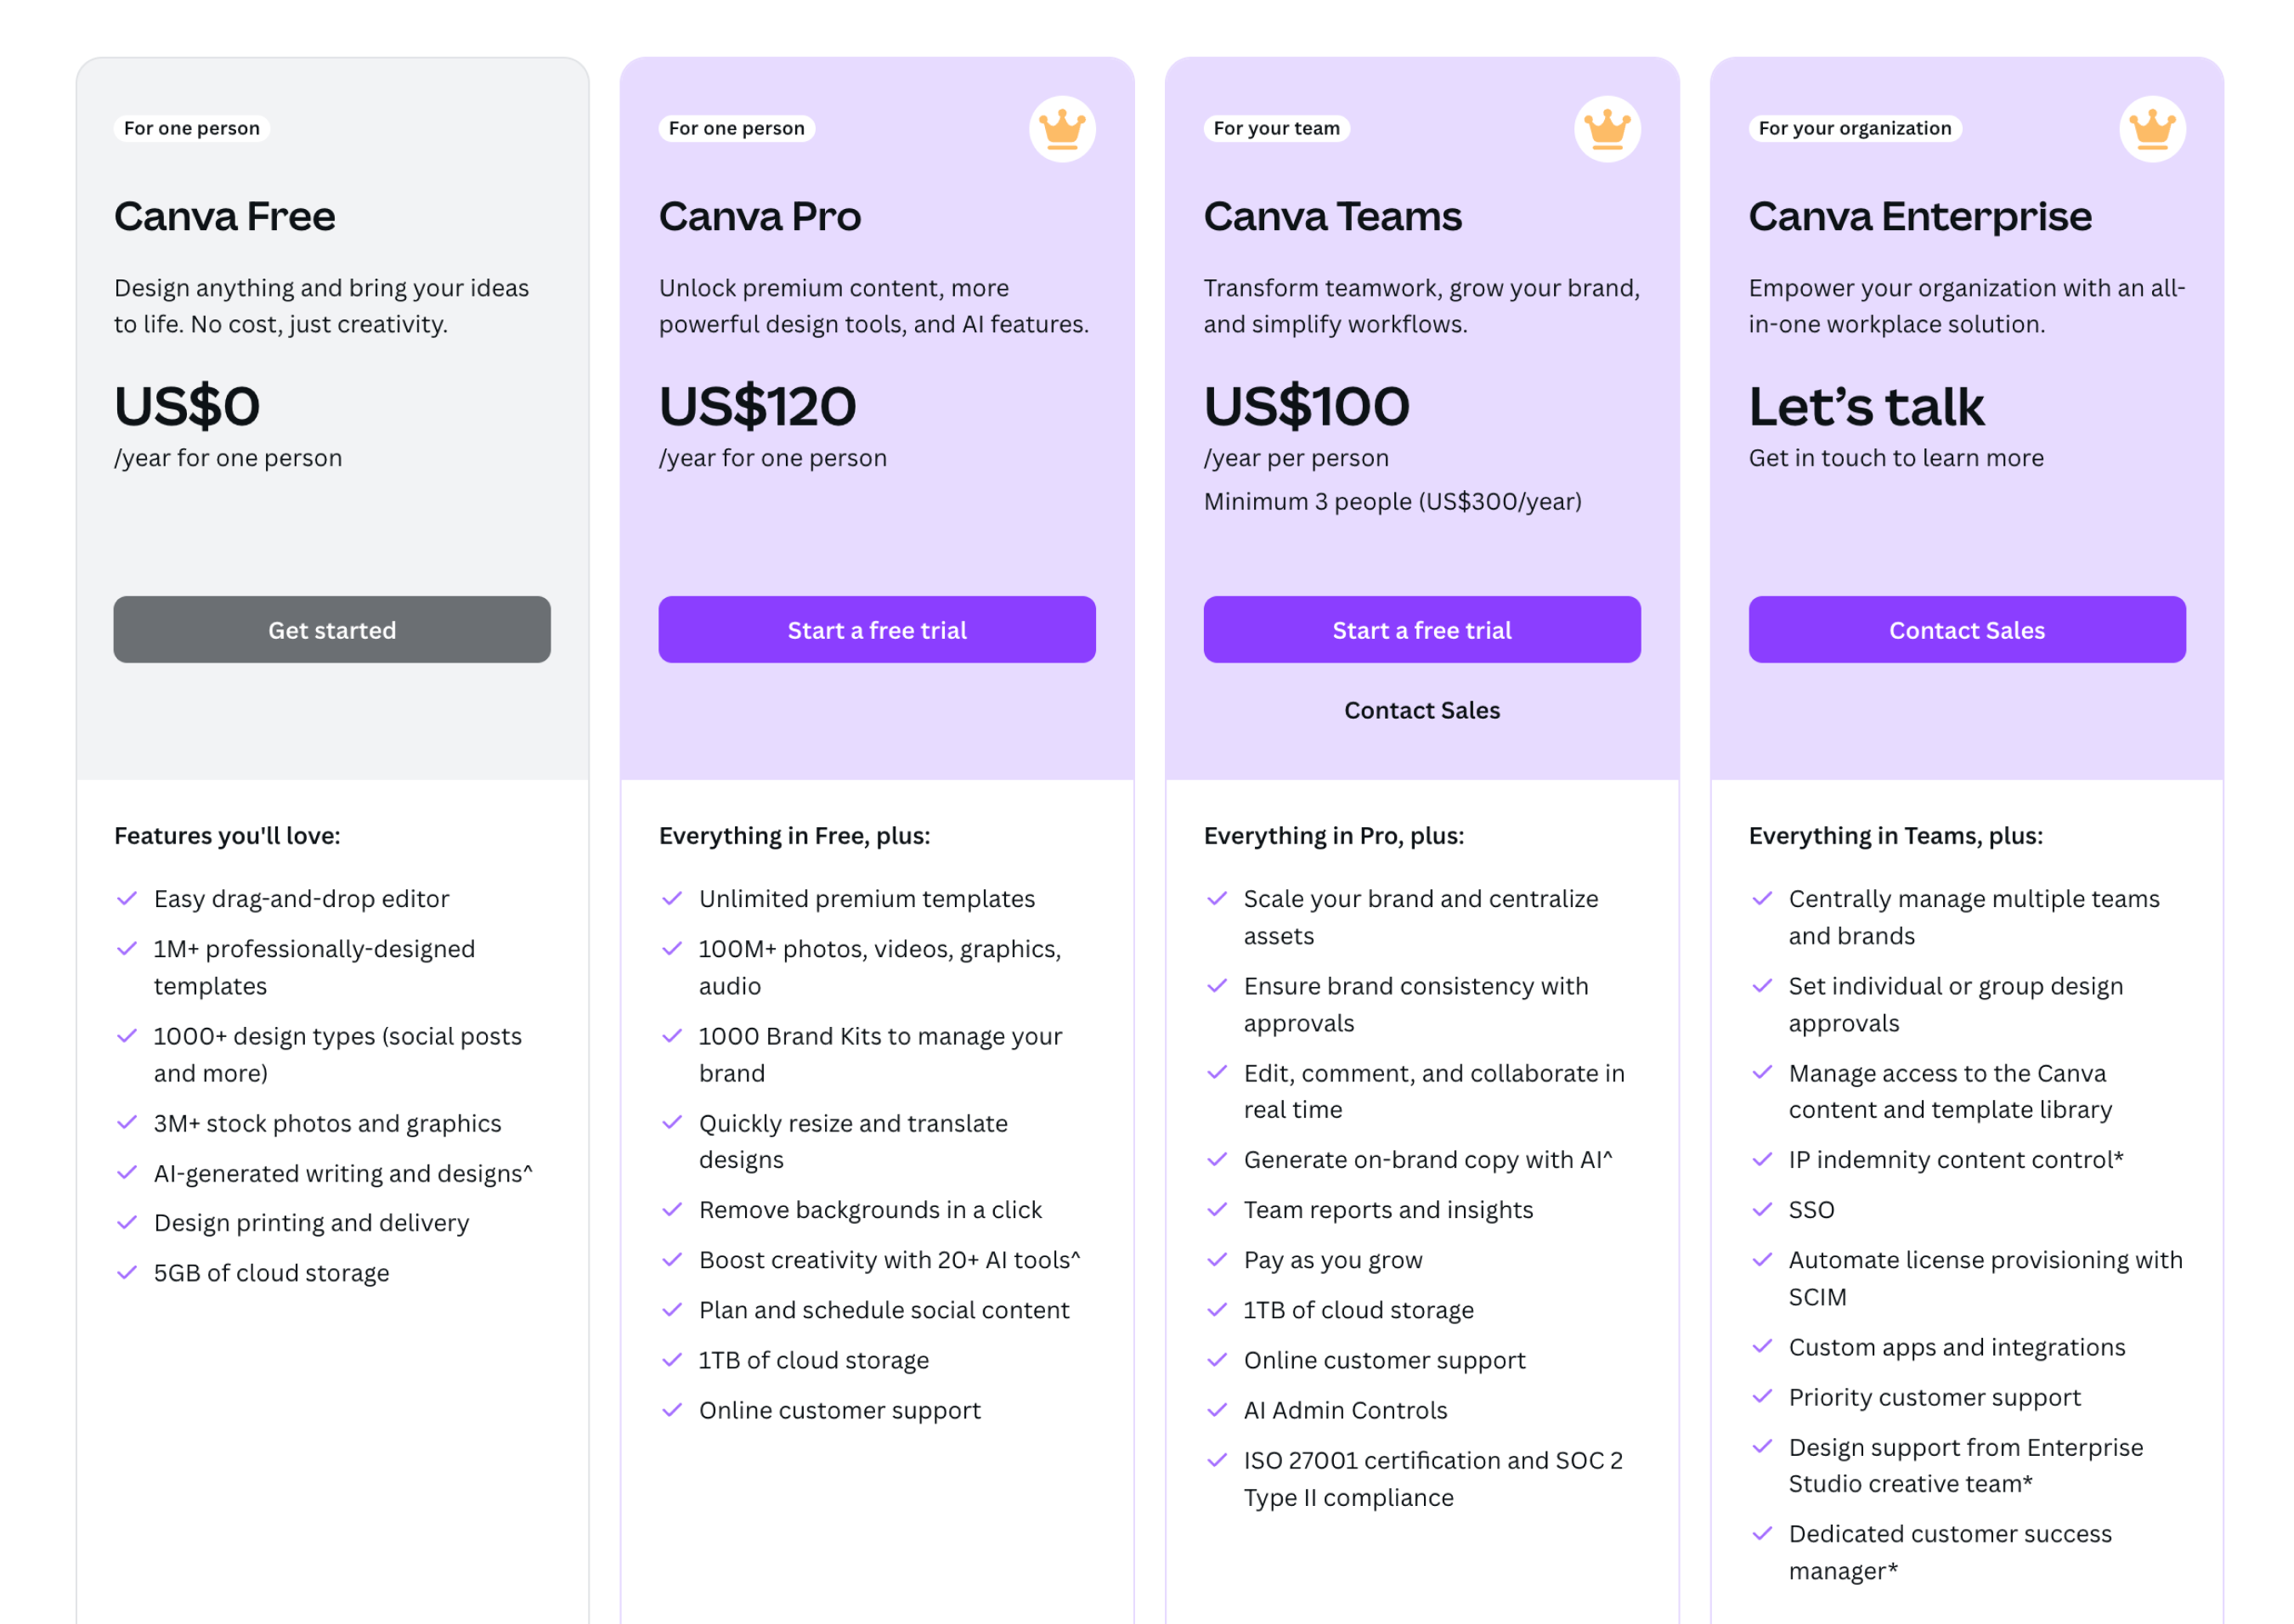The height and width of the screenshot is (1624, 2294).
Task: Click the Canva Enterprise plan title
Action: pyautogui.click(x=1920, y=216)
